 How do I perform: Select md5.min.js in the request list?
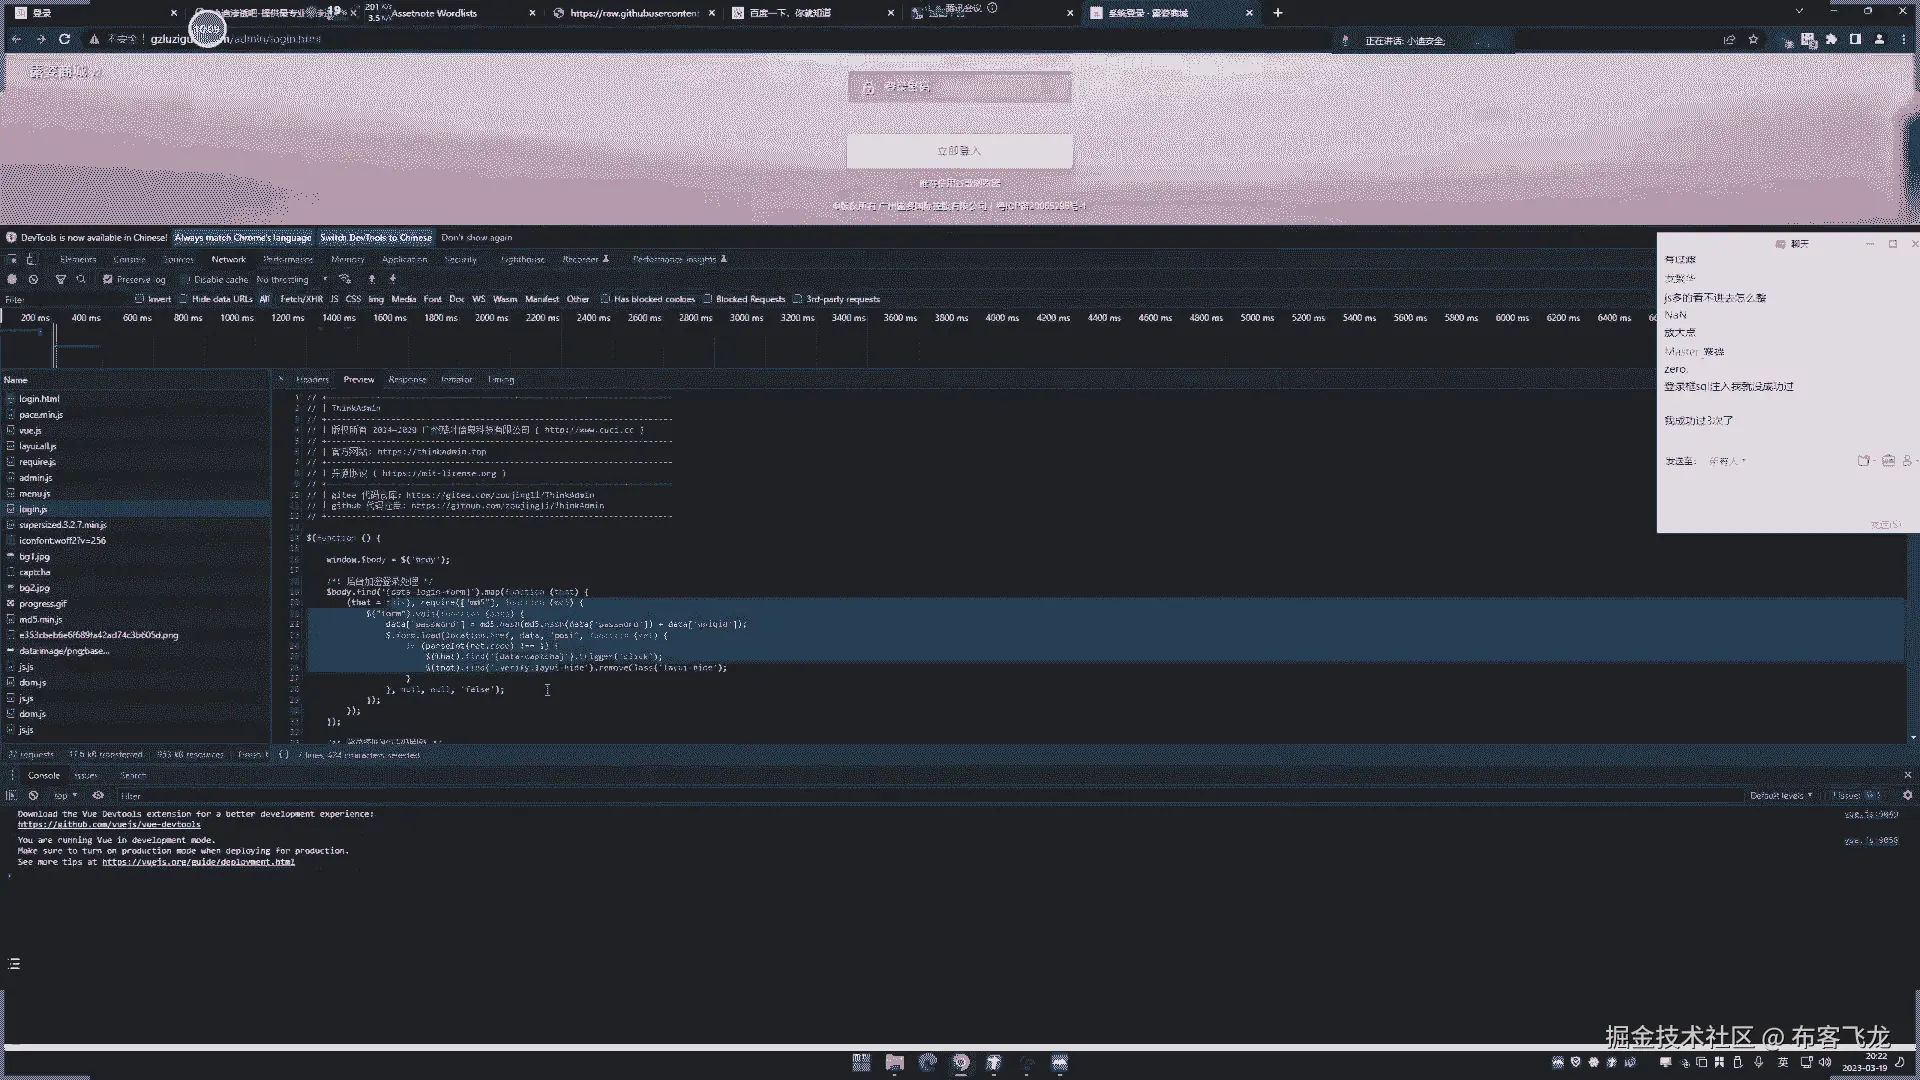[40, 620]
